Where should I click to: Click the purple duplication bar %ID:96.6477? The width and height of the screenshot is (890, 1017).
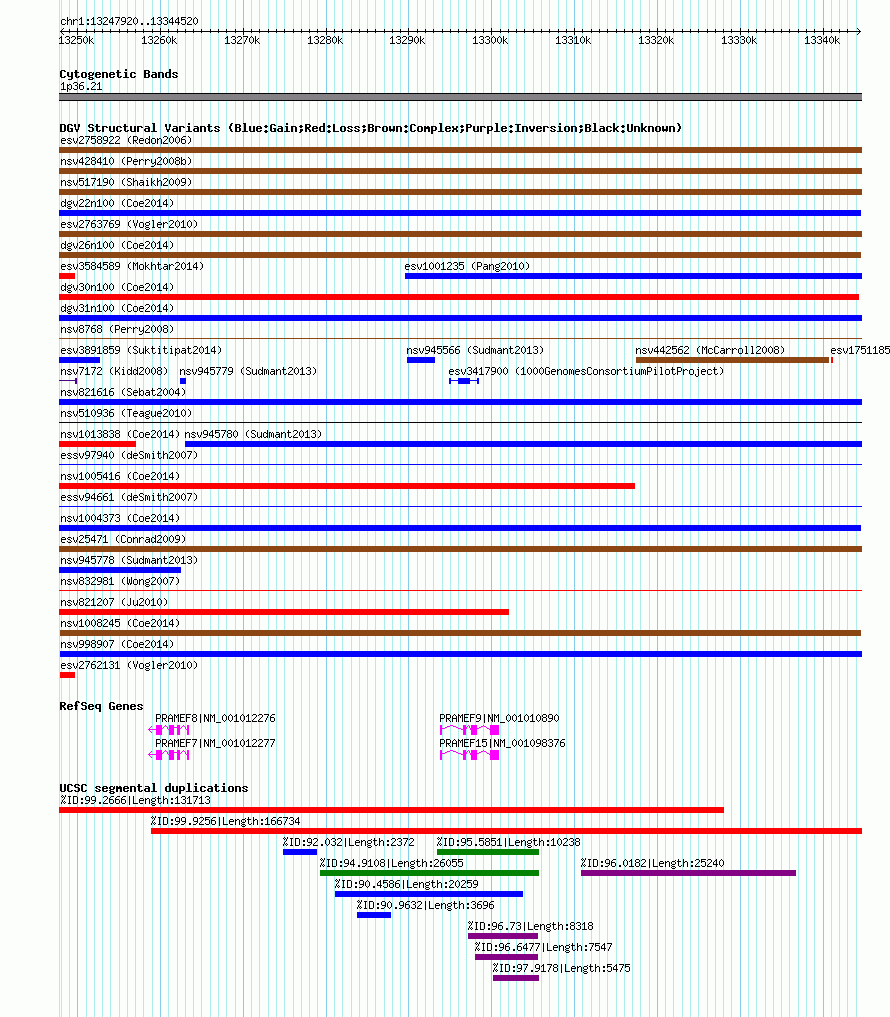pyautogui.click(x=507, y=957)
